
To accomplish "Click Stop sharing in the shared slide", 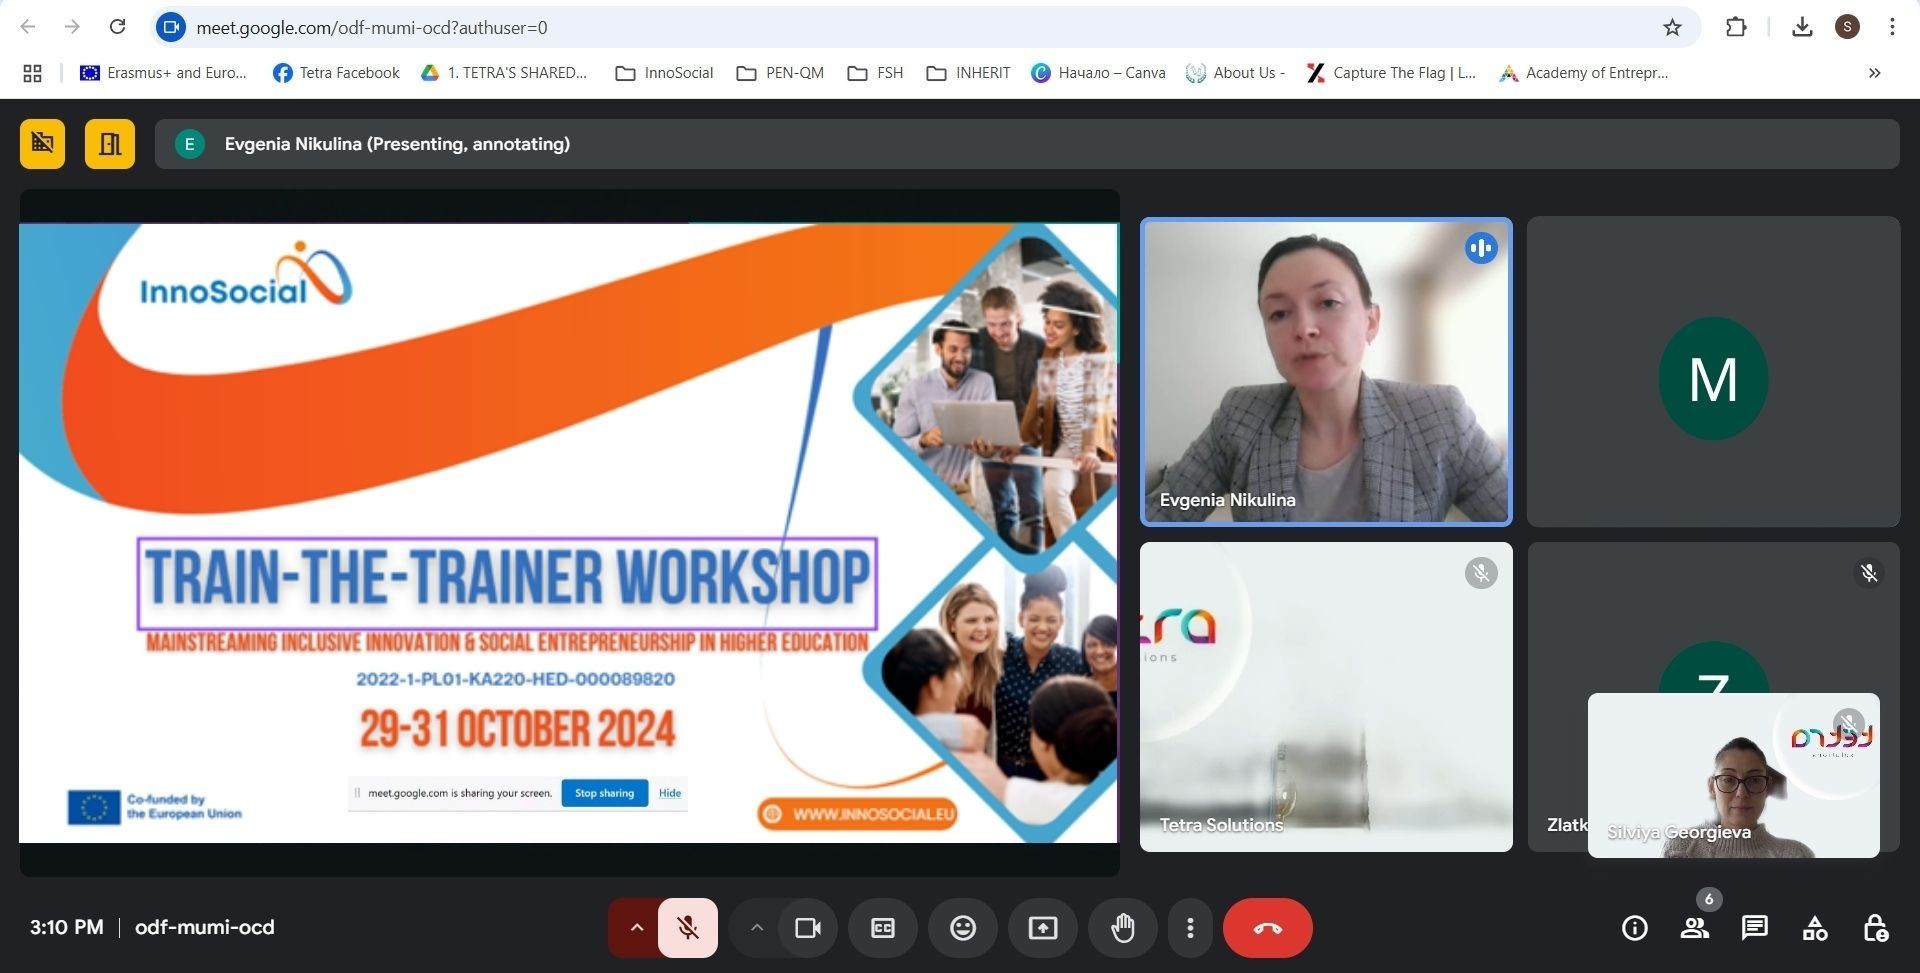I will (x=604, y=793).
